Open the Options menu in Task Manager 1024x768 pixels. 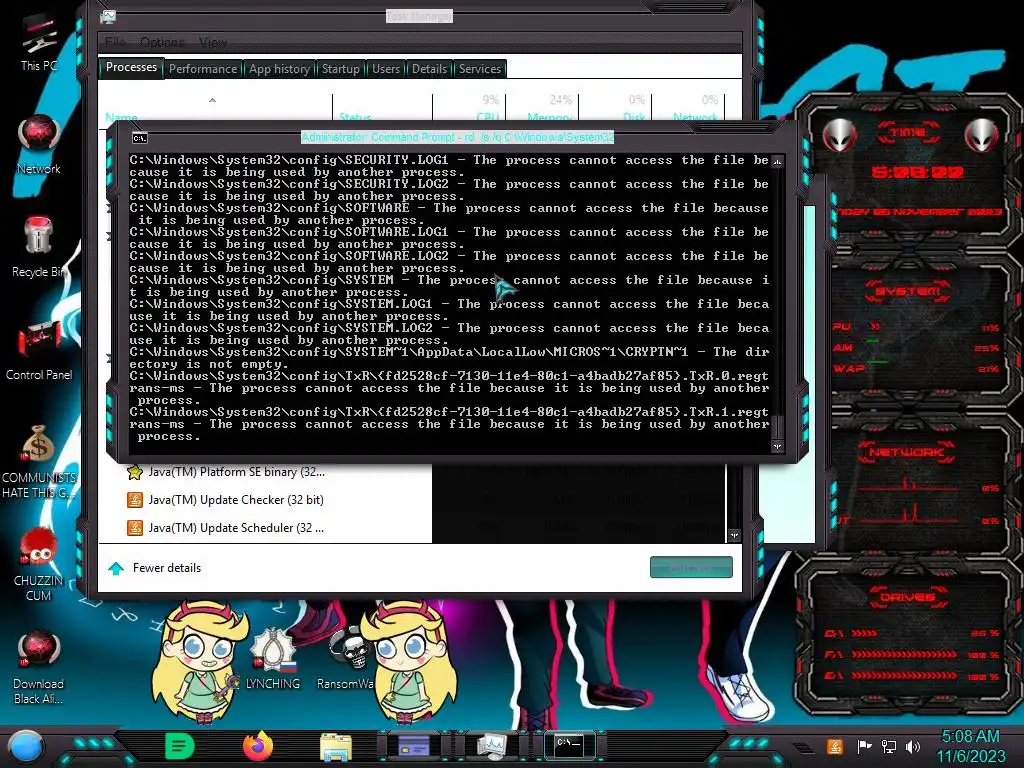tap(162, 42)
